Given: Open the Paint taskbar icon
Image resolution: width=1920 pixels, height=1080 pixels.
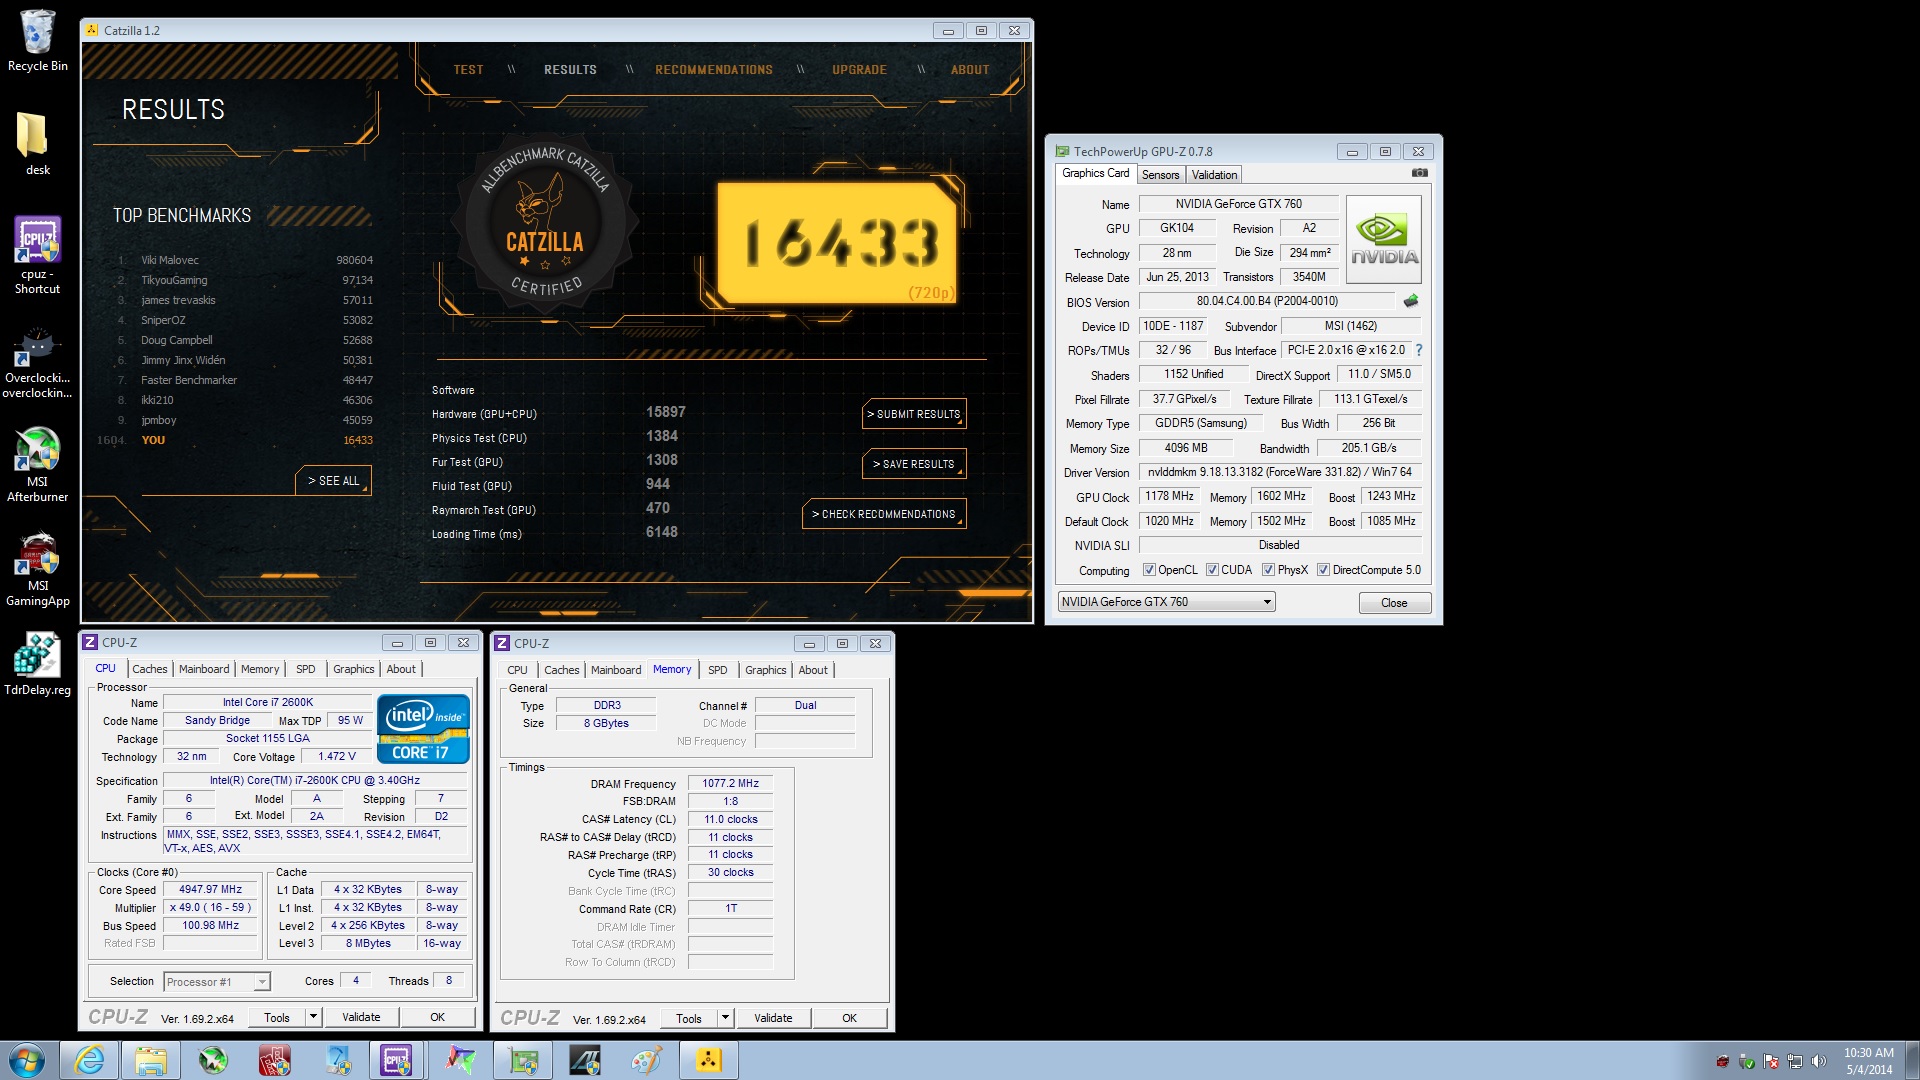Looking at the screenshot, I should click(646, 1060).
